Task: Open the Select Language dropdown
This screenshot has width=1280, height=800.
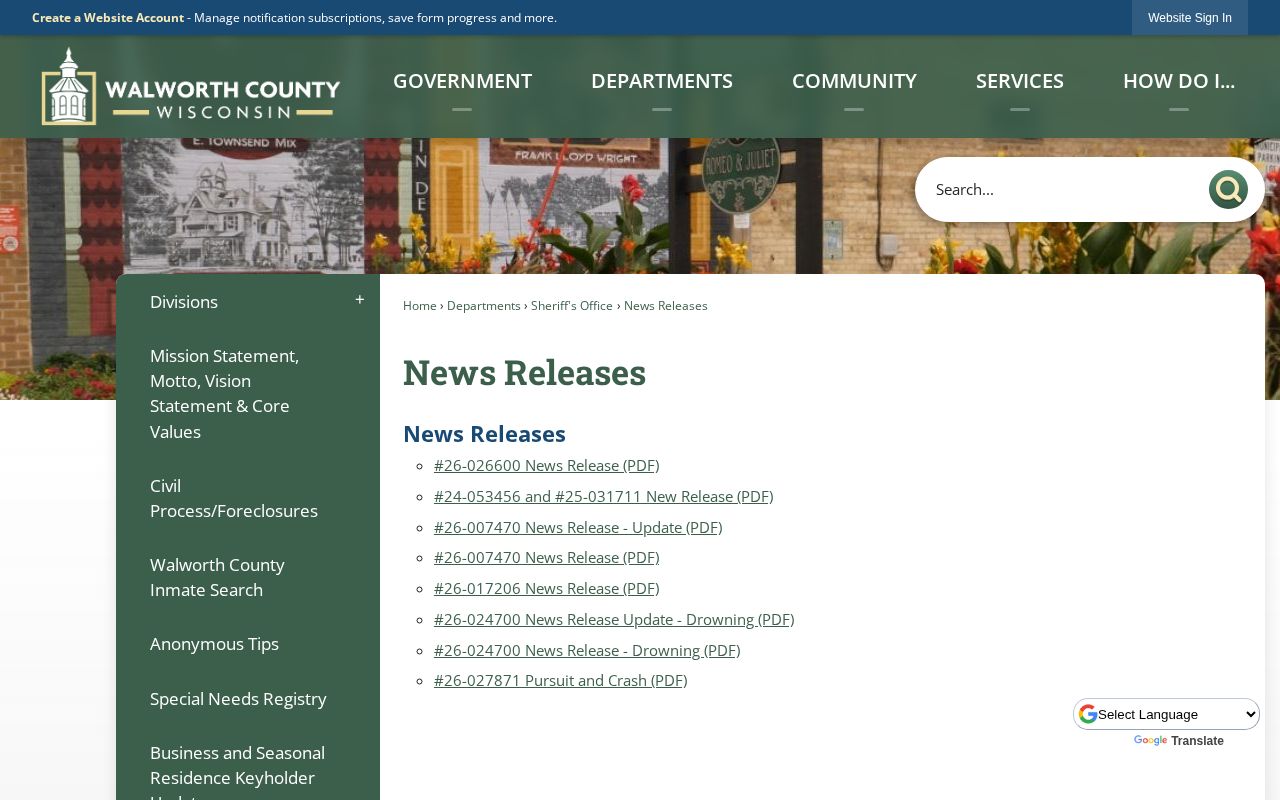Action: (1167, 714)
